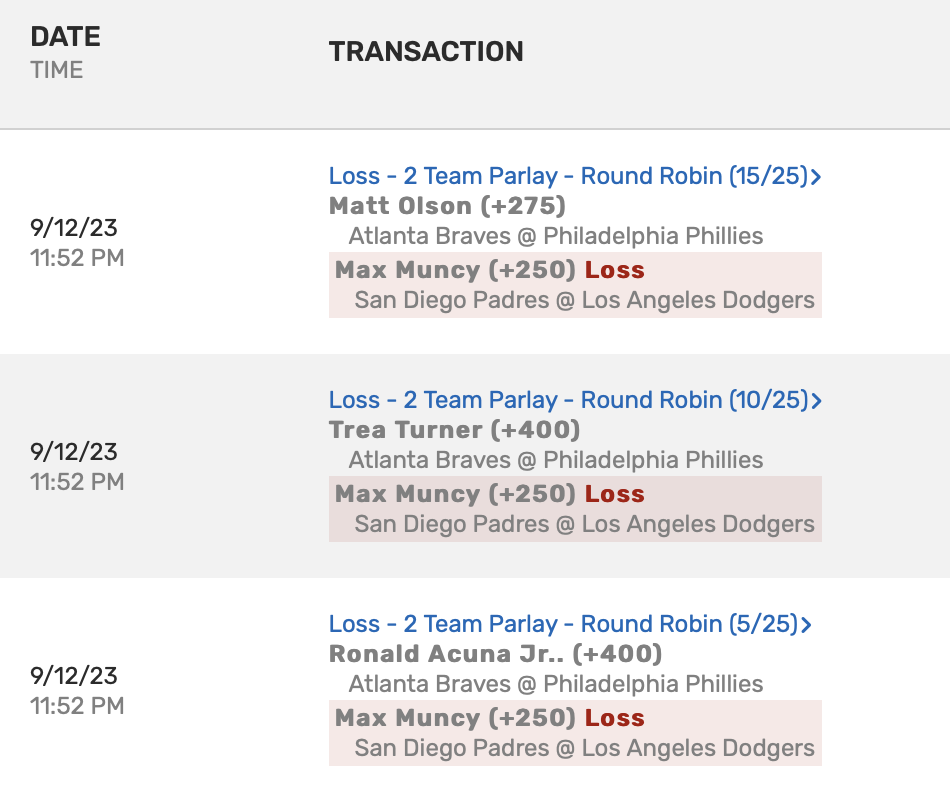Expand the chevron after Round Robin (15/25)

coord(817,177)
